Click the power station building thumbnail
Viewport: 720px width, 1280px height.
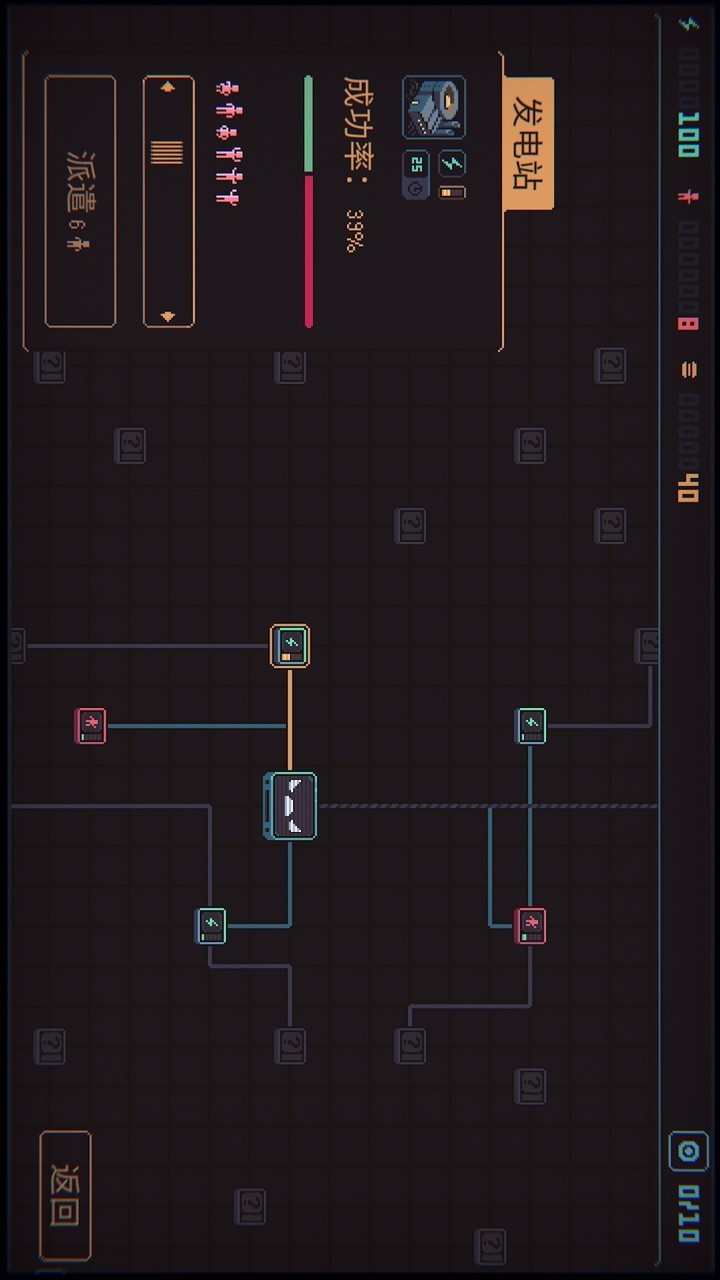(434, 107)
